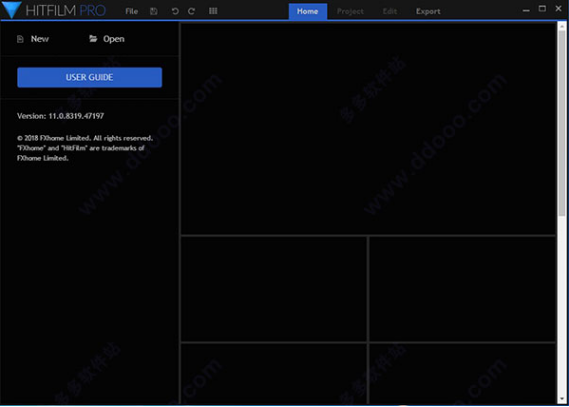Close the HitFilm window

pos(558,9)
